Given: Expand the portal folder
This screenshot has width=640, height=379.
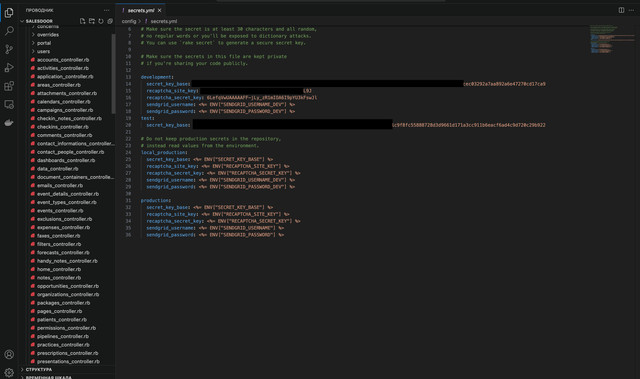Looking at the screenshot, I should 44,43.
